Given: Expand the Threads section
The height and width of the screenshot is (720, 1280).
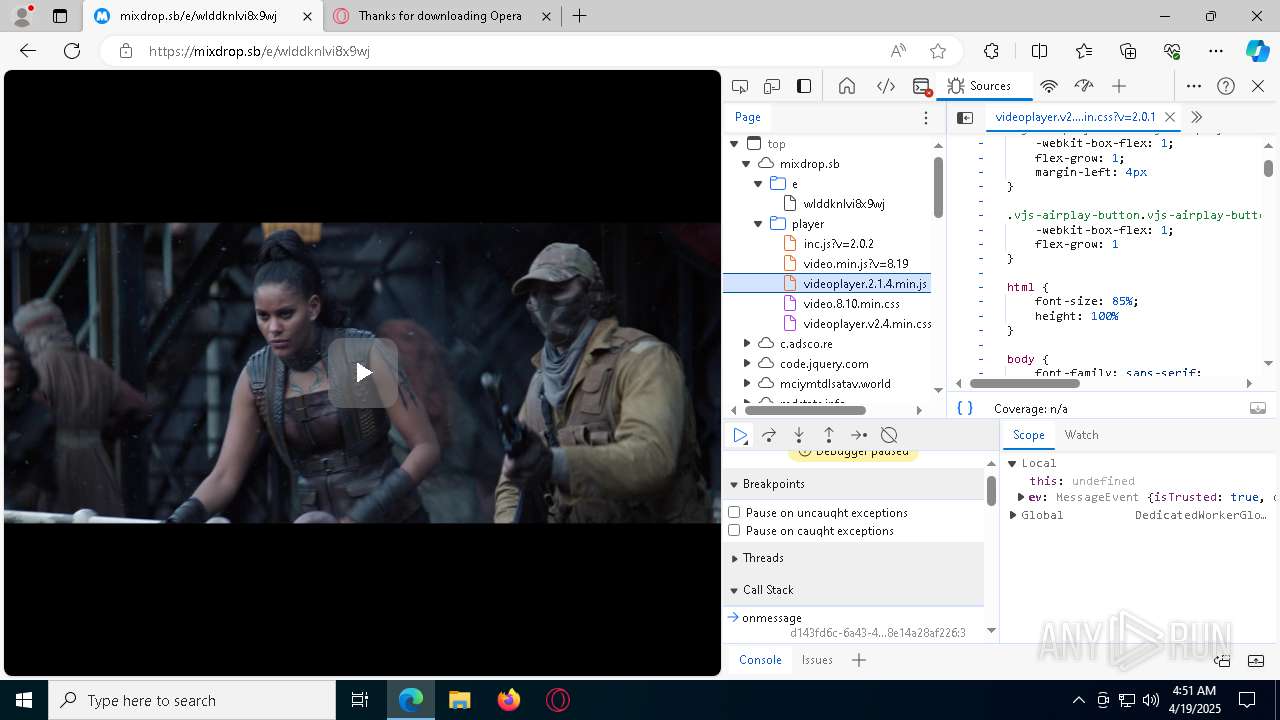Looking at the screenshot, I should tap(734, 558).
